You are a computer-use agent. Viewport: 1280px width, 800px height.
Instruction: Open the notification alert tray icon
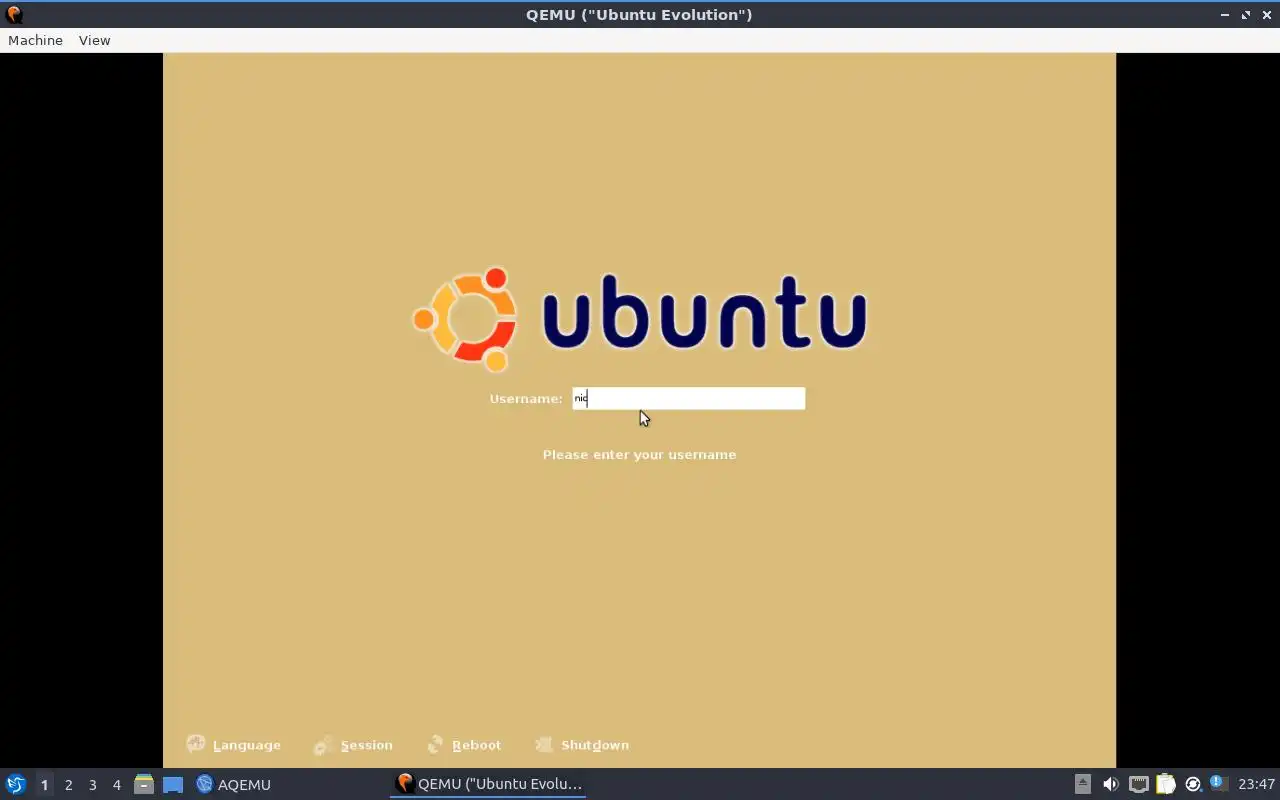pos(1218,783)
